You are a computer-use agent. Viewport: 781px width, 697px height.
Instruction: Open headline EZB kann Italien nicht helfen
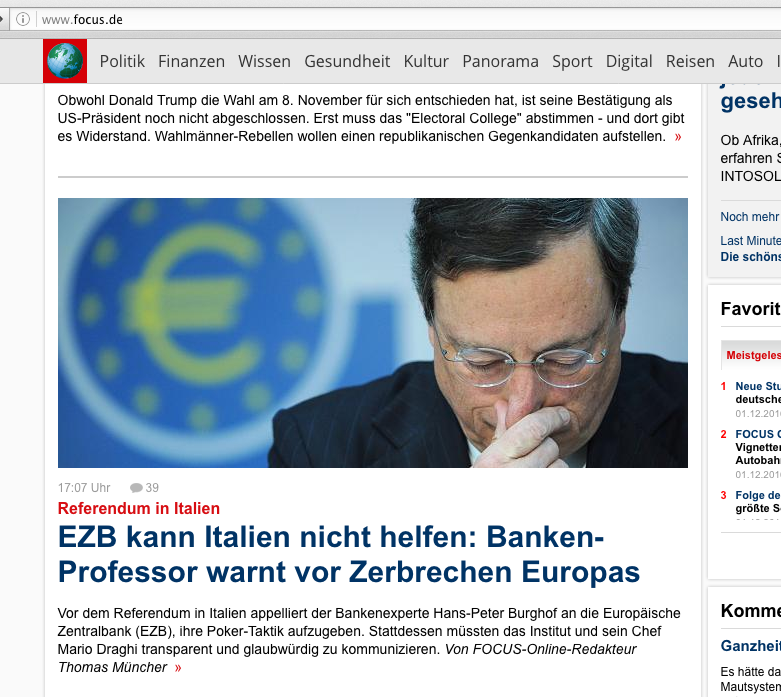[x=349, y=554]
